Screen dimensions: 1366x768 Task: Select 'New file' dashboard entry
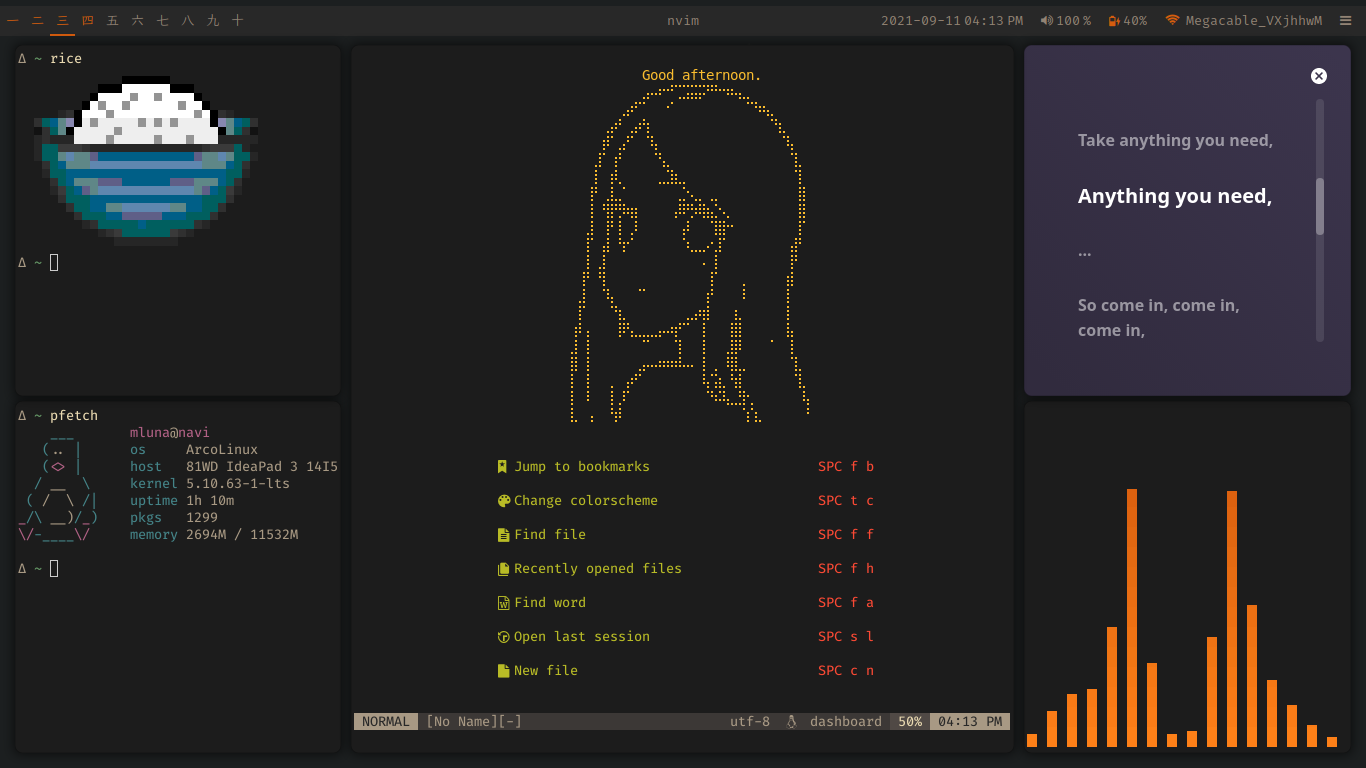pos(546,671)
